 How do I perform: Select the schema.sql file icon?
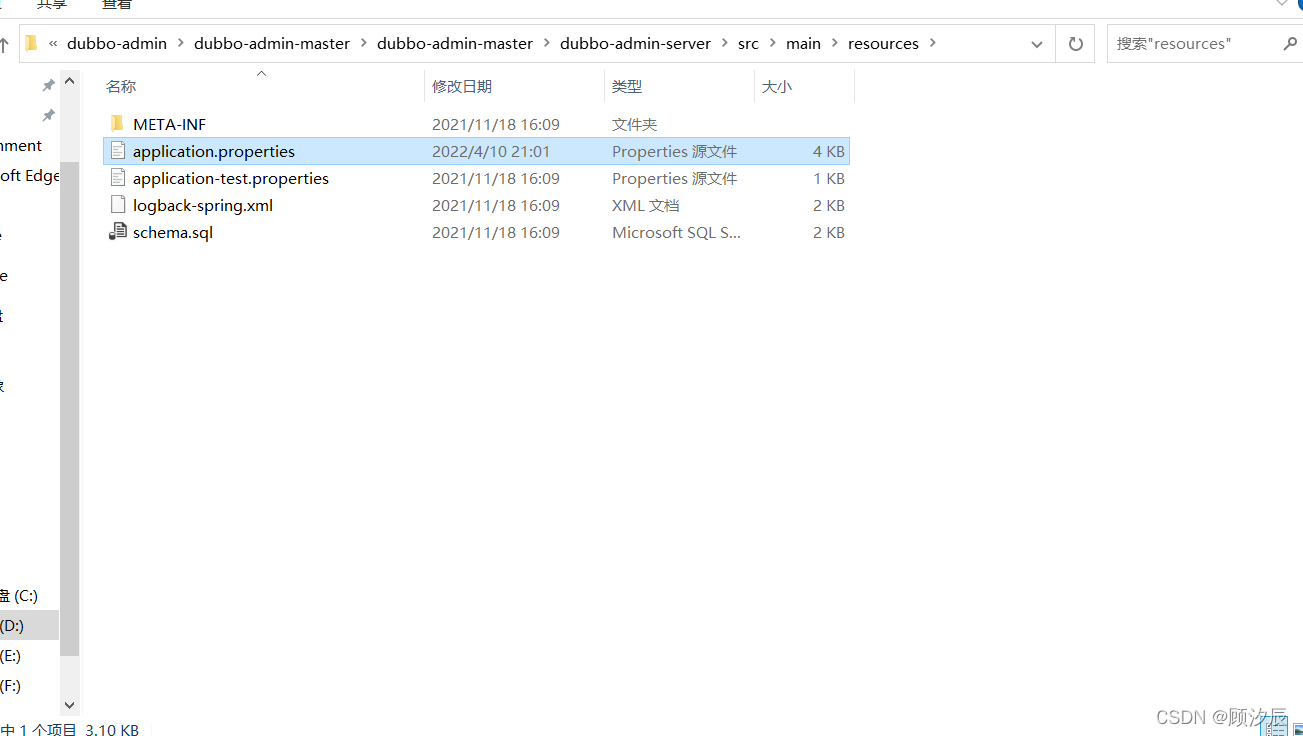point(118,232)
